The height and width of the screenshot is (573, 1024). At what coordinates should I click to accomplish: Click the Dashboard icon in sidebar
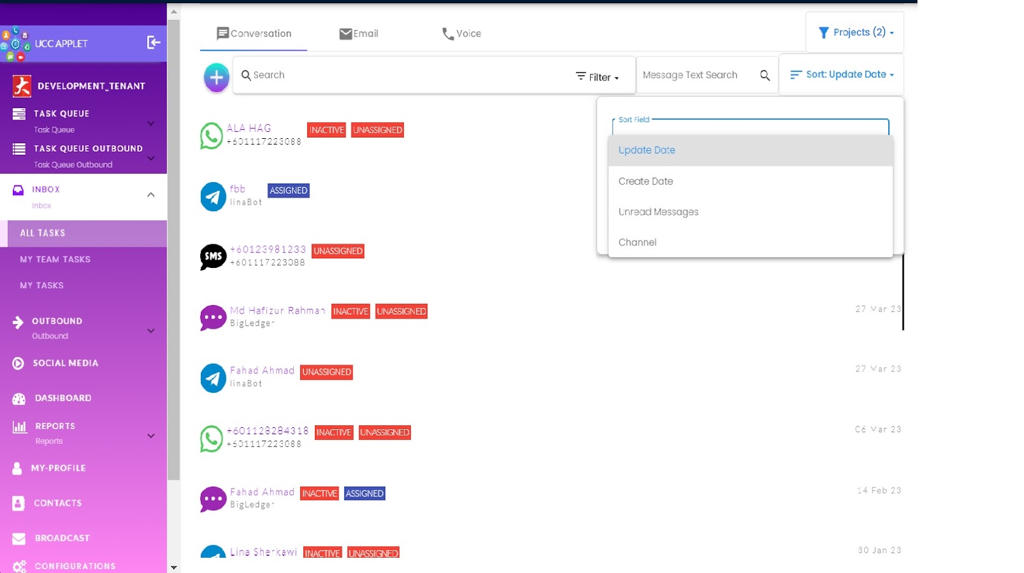click(19, 399)
